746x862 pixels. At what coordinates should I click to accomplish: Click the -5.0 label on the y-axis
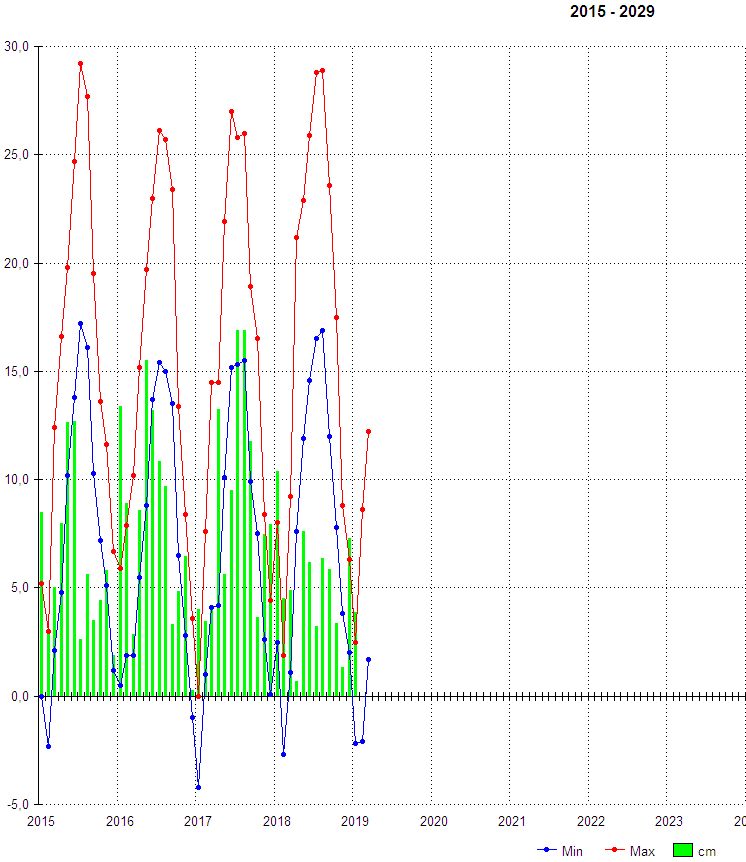[x=17, y=804]
